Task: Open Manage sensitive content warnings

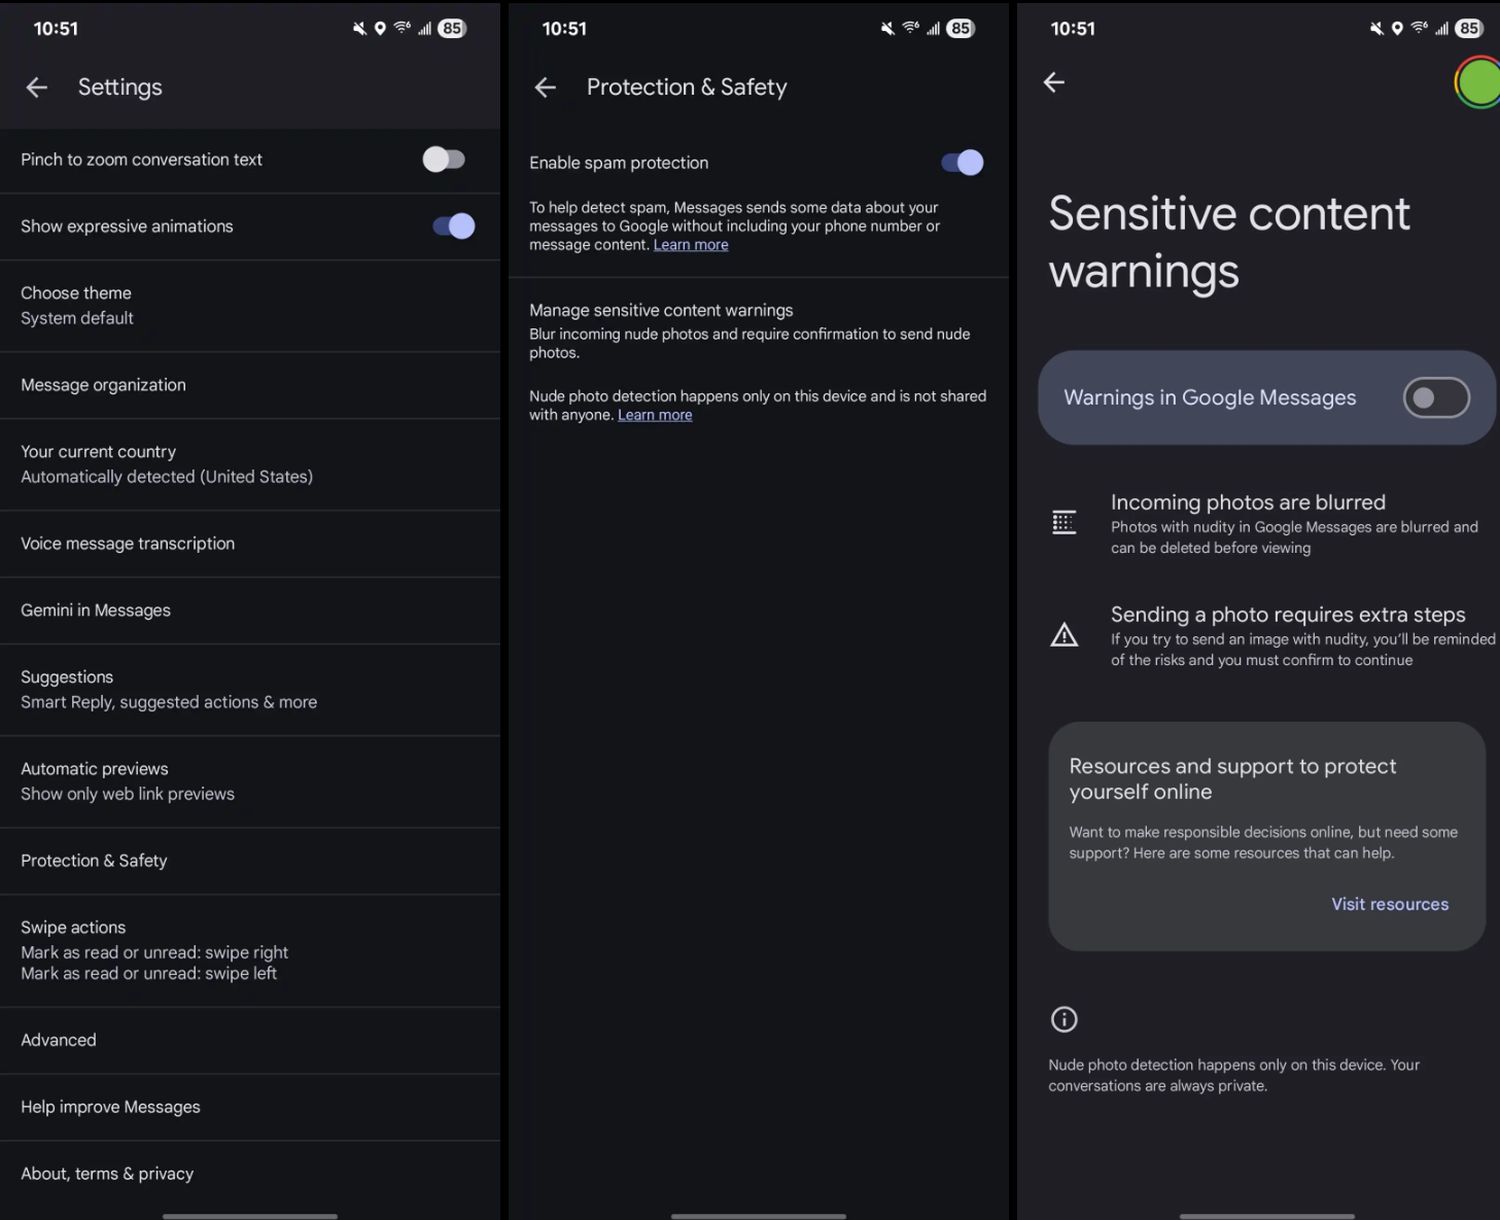Action: [758, 331]
